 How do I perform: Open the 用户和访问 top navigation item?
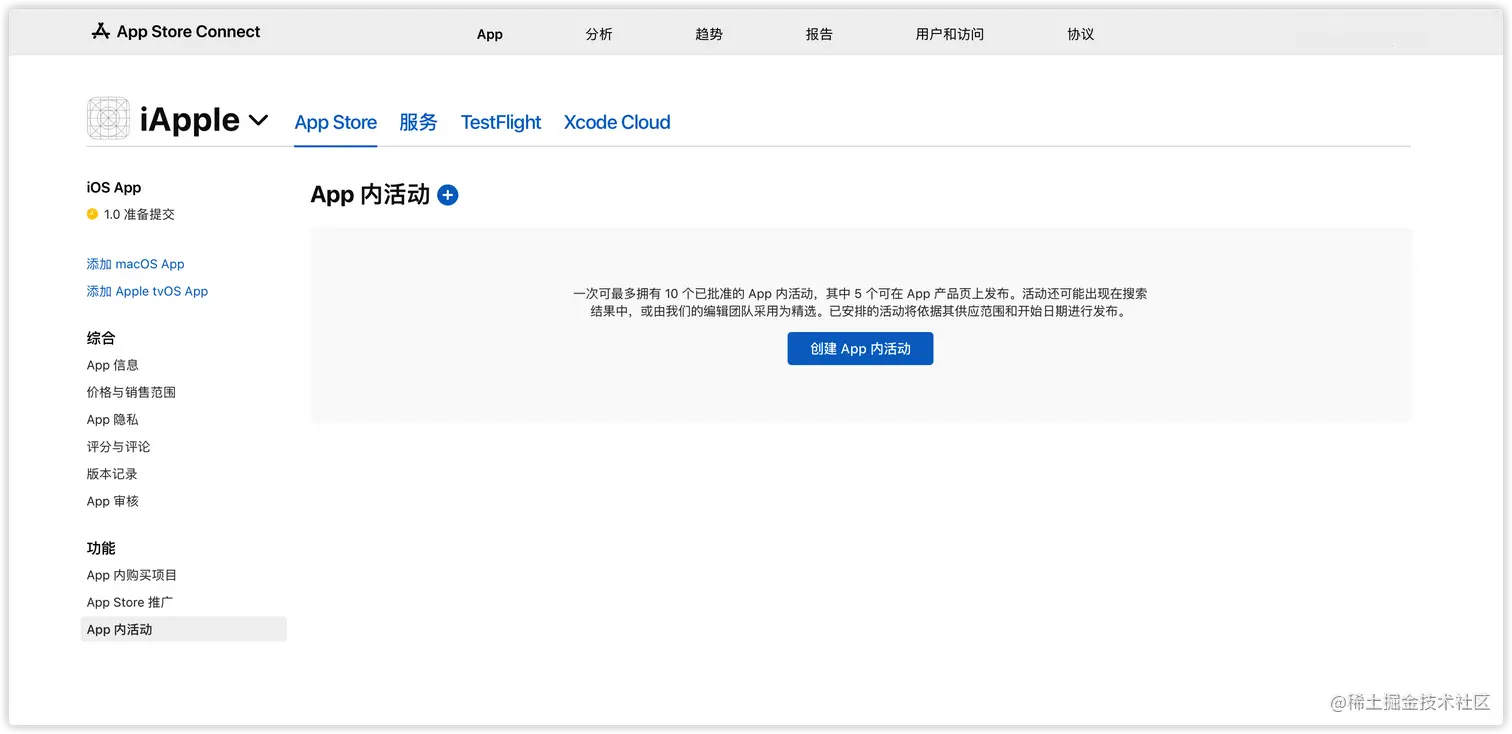point(950,34)
